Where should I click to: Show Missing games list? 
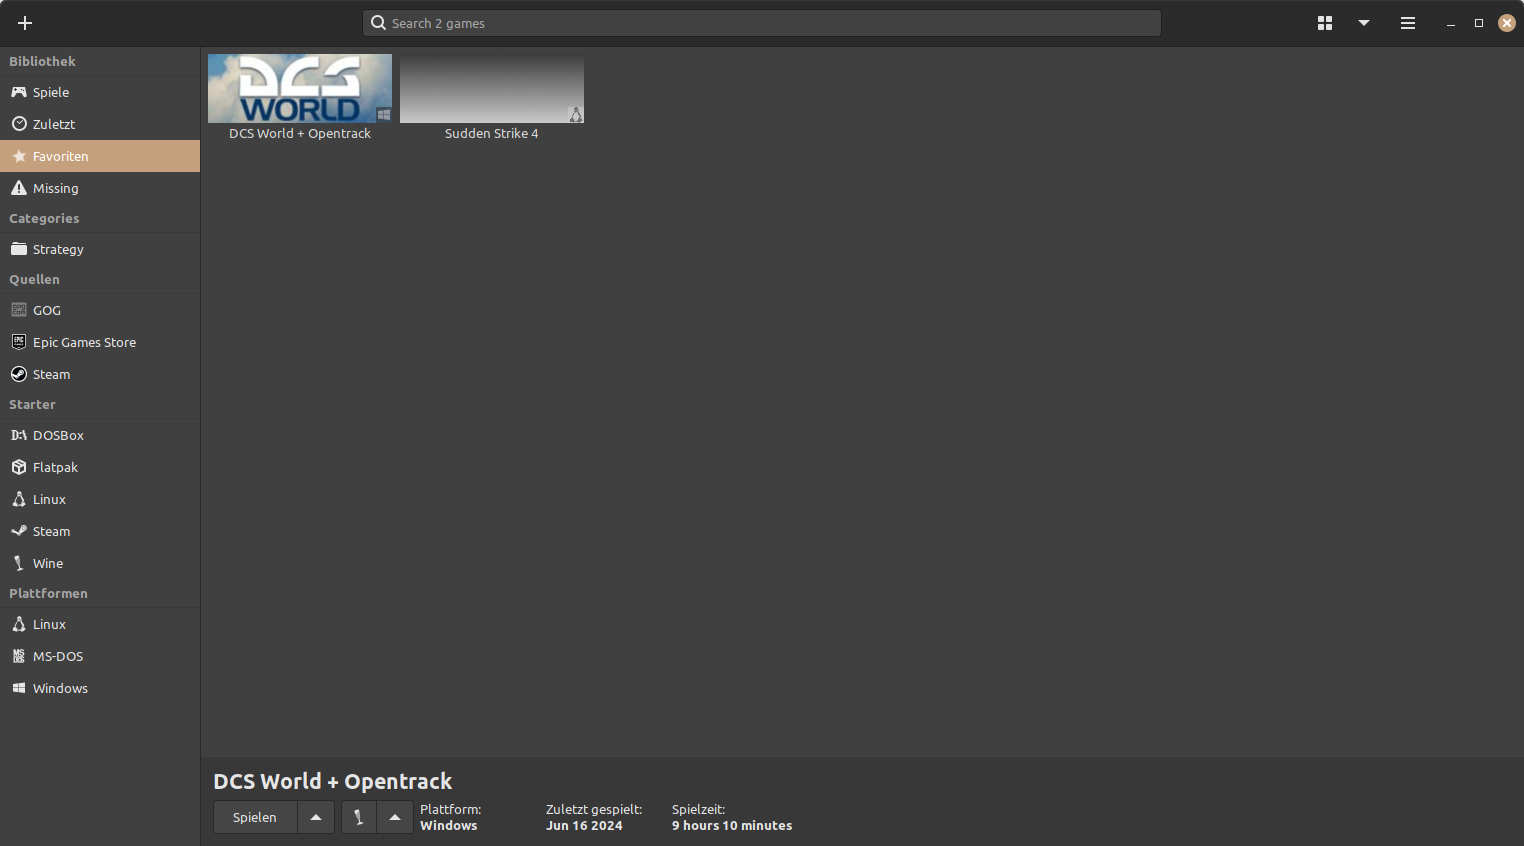[x=100, y=188]
